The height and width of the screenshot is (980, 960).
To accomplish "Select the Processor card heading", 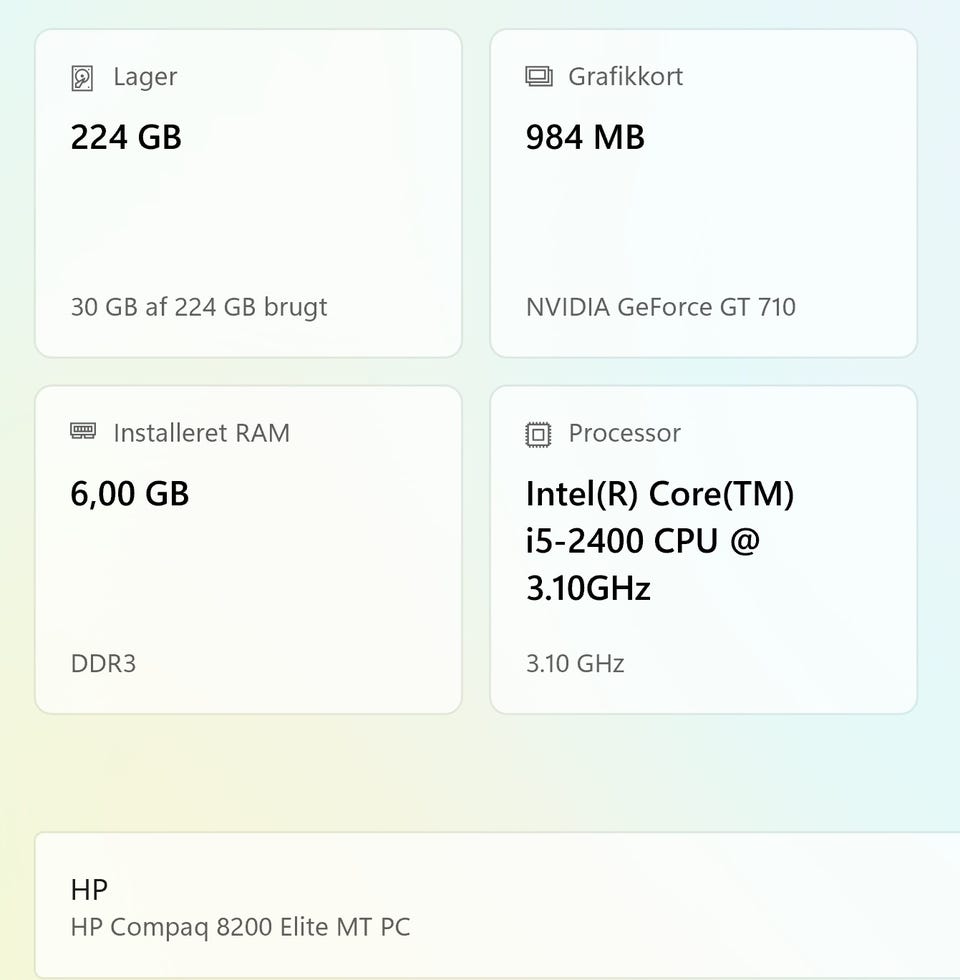I will 624,433.
